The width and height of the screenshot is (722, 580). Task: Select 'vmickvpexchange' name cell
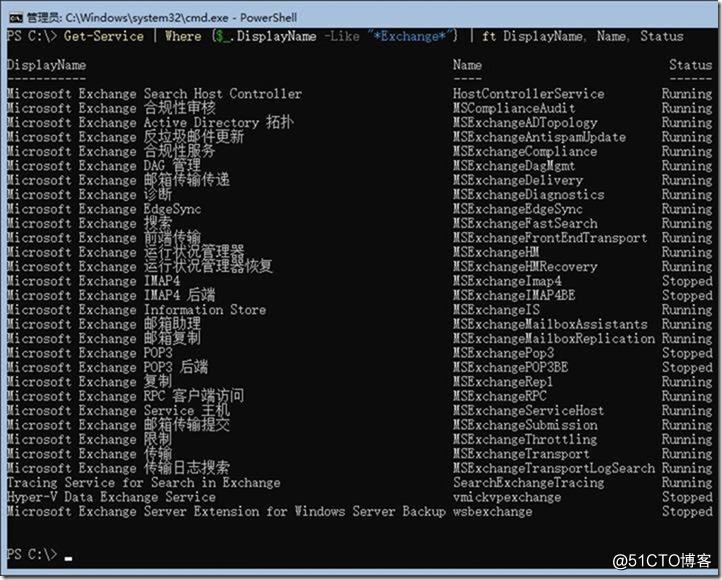(507, 497)
